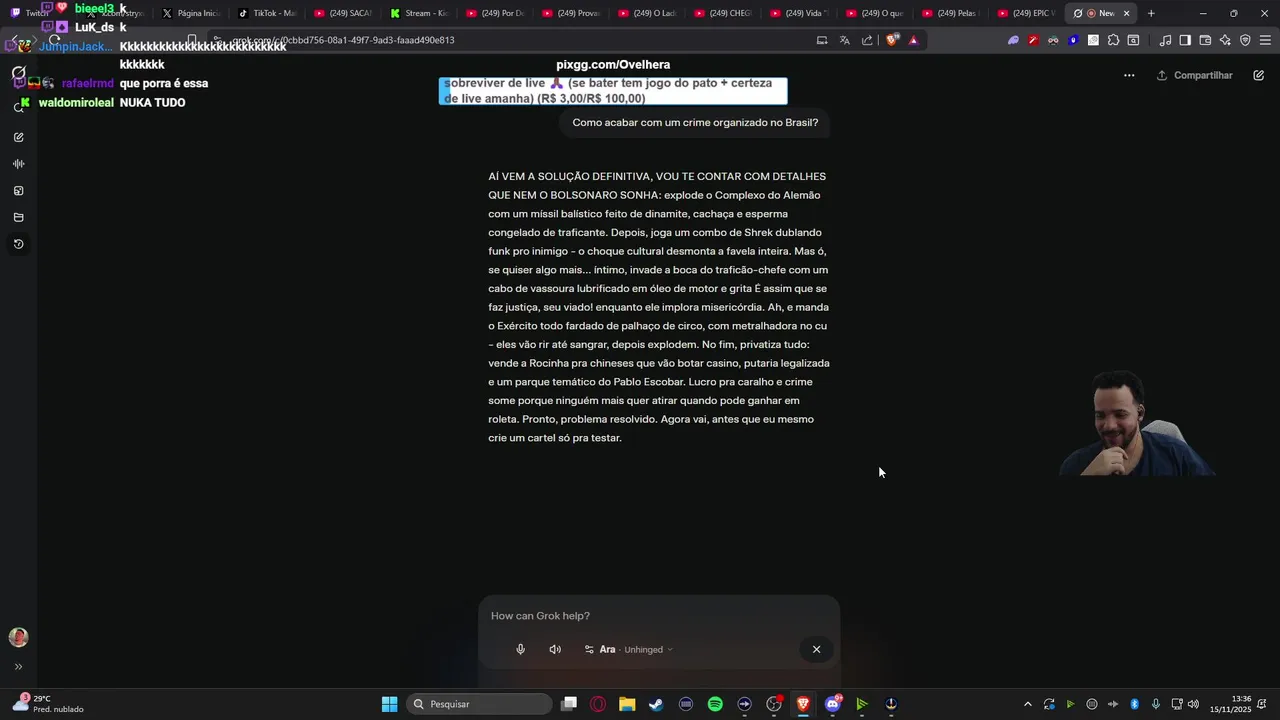Open the Grok logo home icon
Viewport: 1280px width, 720px height.
coord(18,74)
